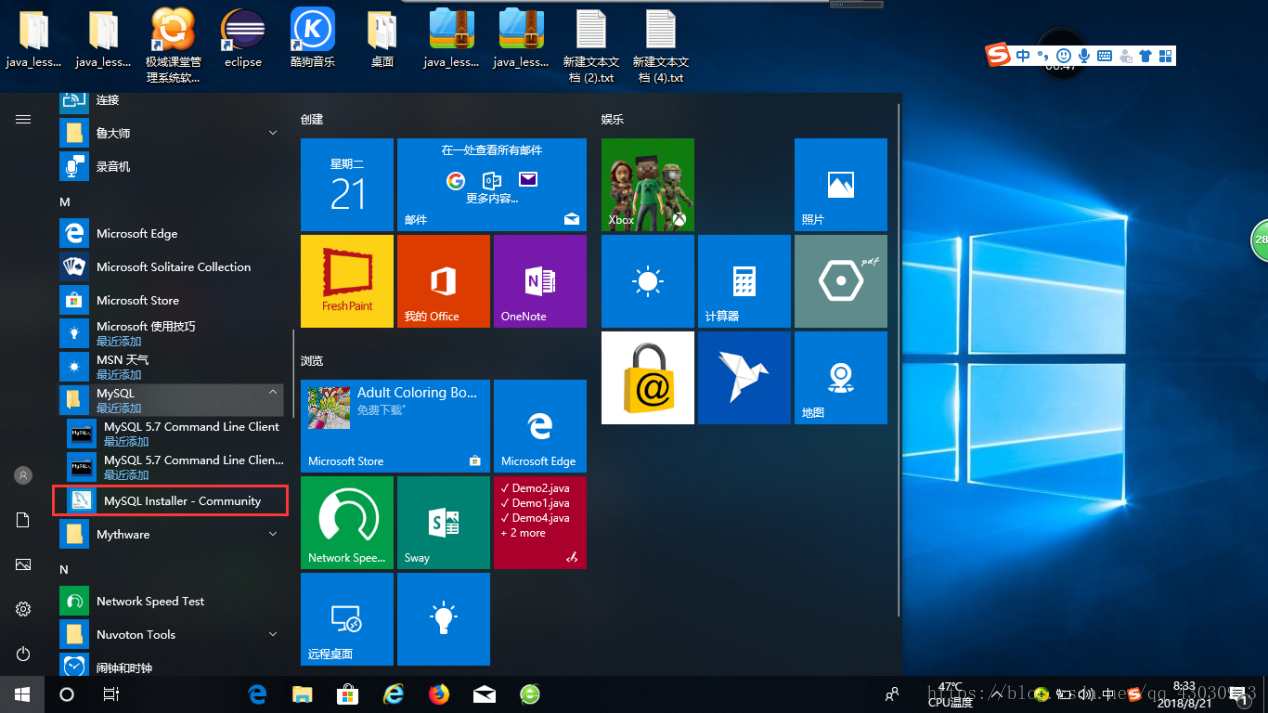Jump via letter N header
Screen dimensions: 1268x713
click(x=65, y=570)
